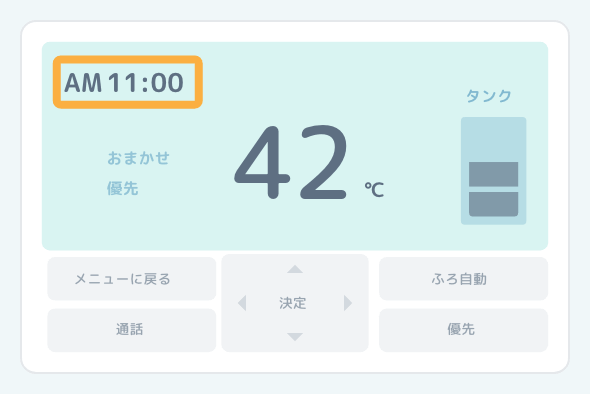Click the upper filled bar in tank gauge
The height and width of the screenshot is (394, 590).
click(x=493, y=174)
